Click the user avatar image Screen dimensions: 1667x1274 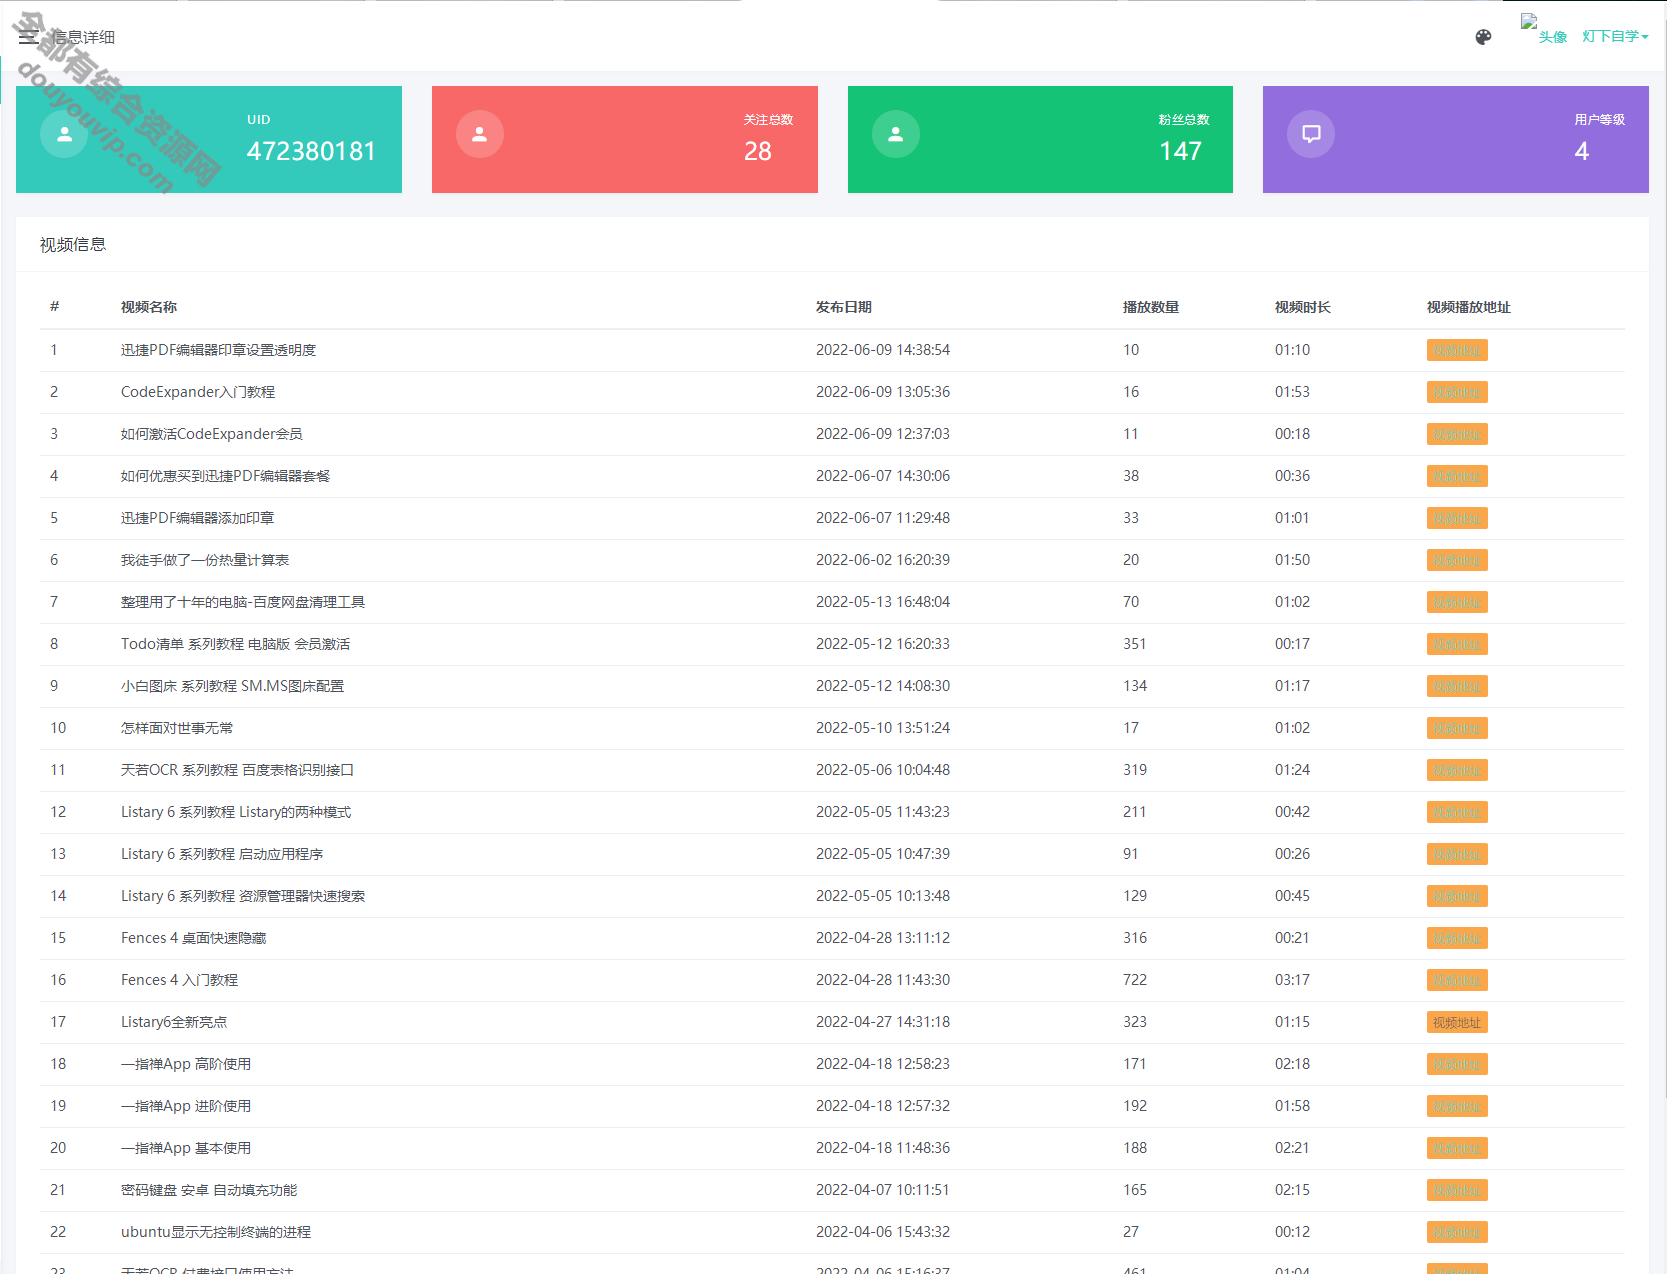coord(1543,30)
